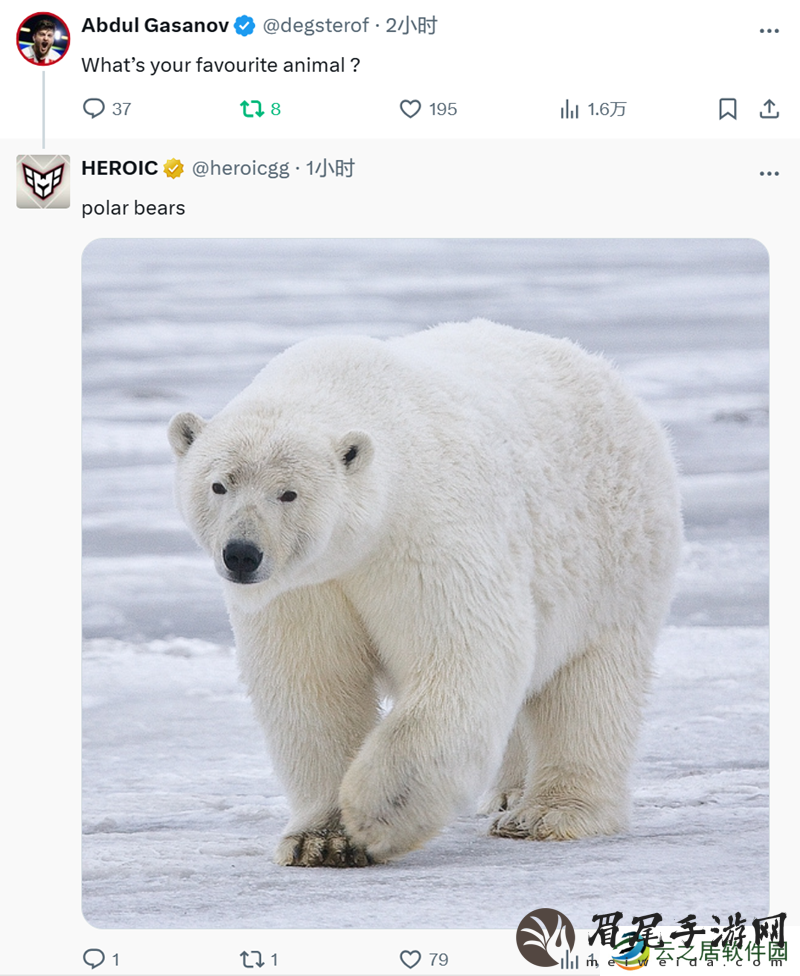Retweet HEROIC's polar bears reply
Image resolution: width=800 pixels, height=976 pixels.
(x=259, y=959)
